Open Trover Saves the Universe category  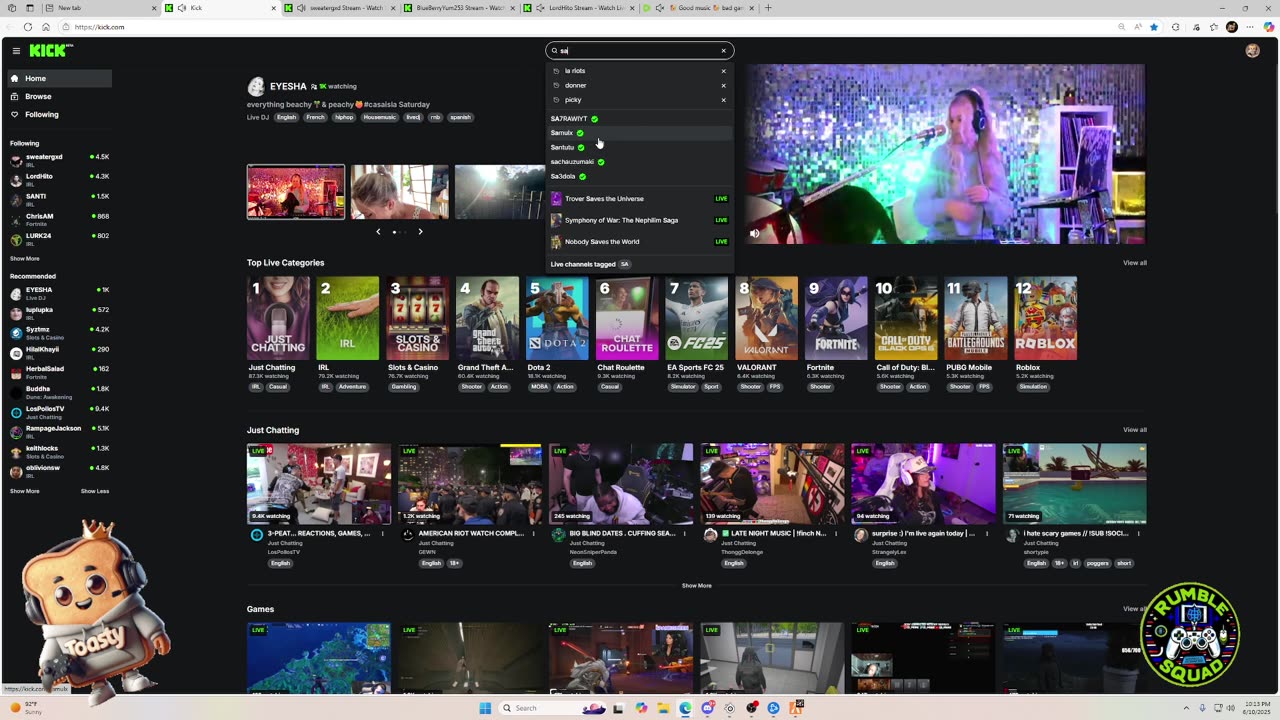[640, 198]
